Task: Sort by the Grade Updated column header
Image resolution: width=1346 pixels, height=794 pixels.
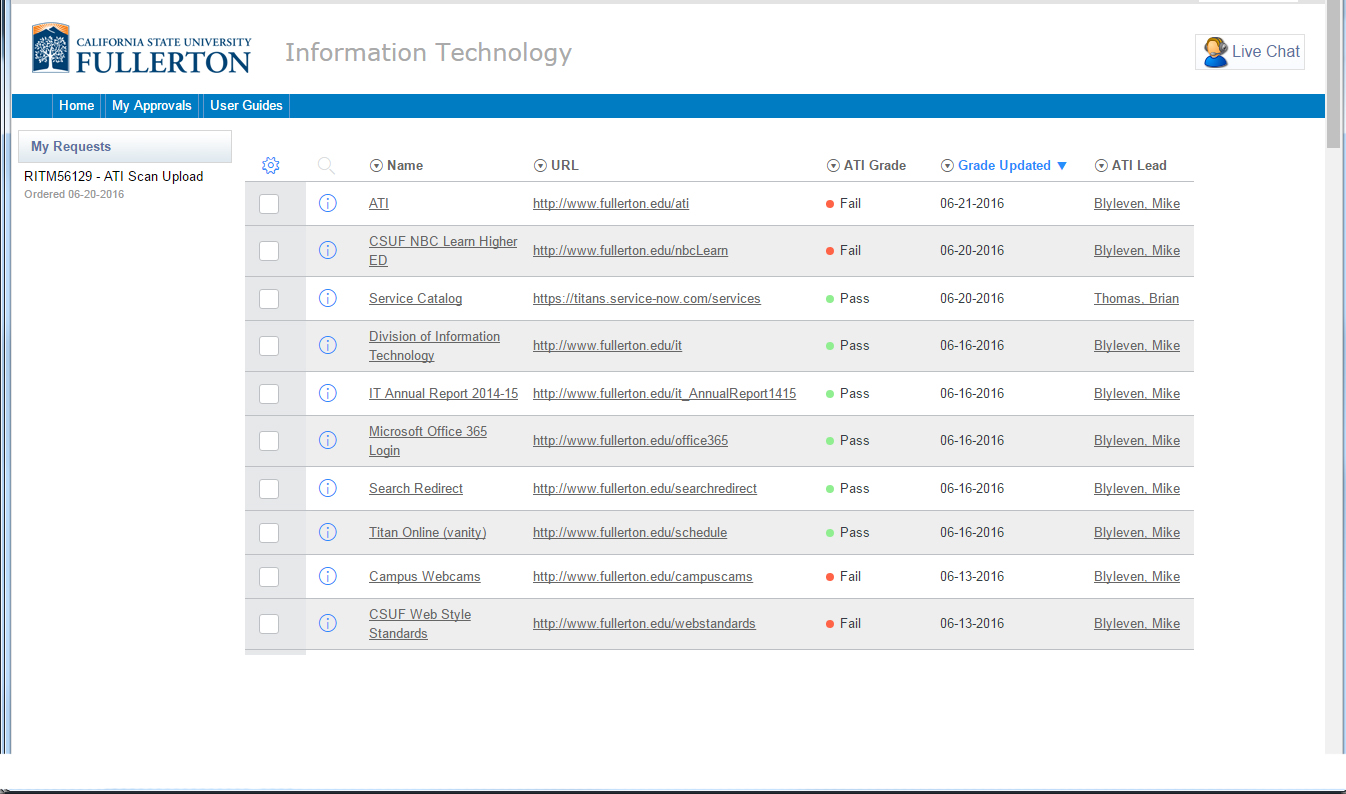Action: 1004,166
